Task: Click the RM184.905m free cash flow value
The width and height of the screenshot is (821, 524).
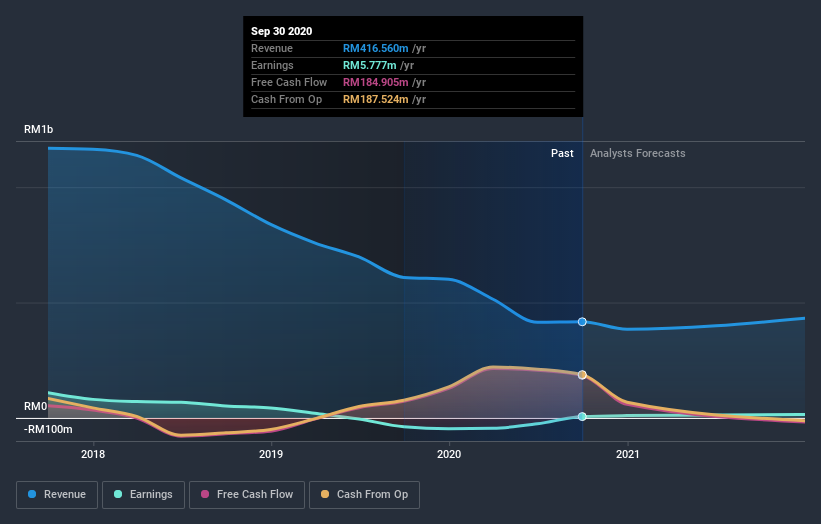Action: coord(375,82)
